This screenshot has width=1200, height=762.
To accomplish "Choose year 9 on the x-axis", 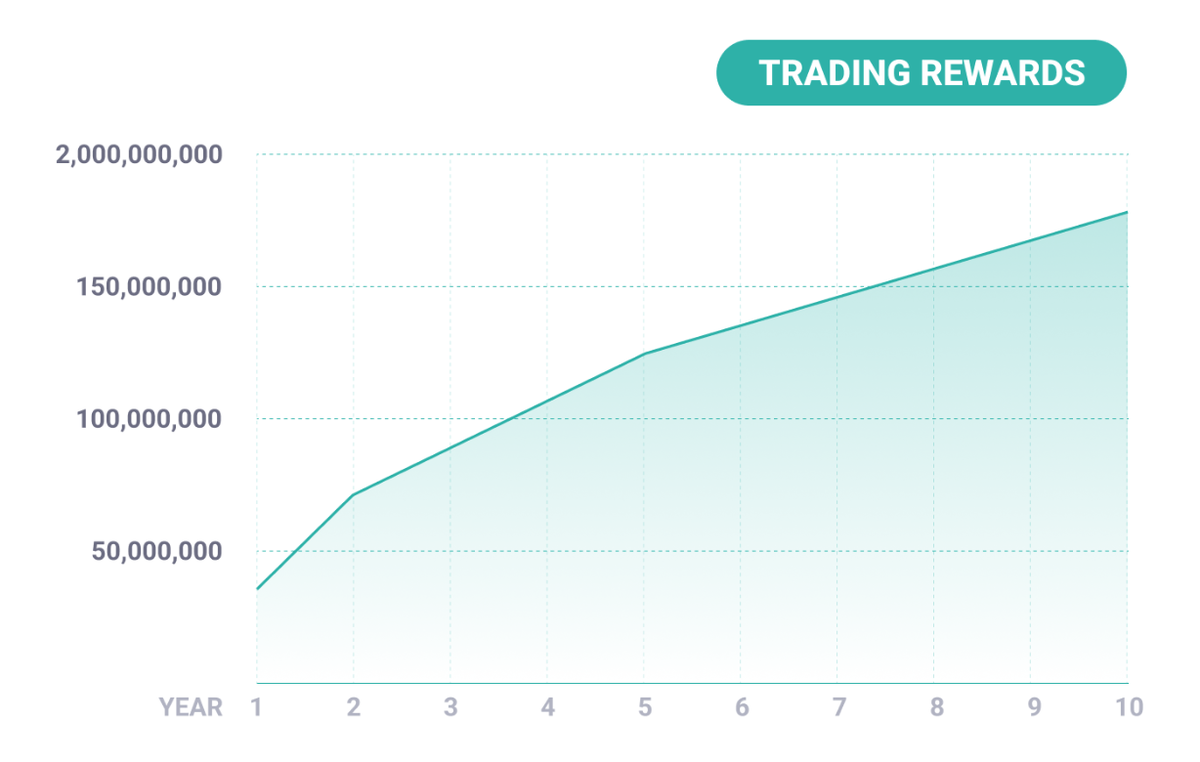I will 1031,708.
